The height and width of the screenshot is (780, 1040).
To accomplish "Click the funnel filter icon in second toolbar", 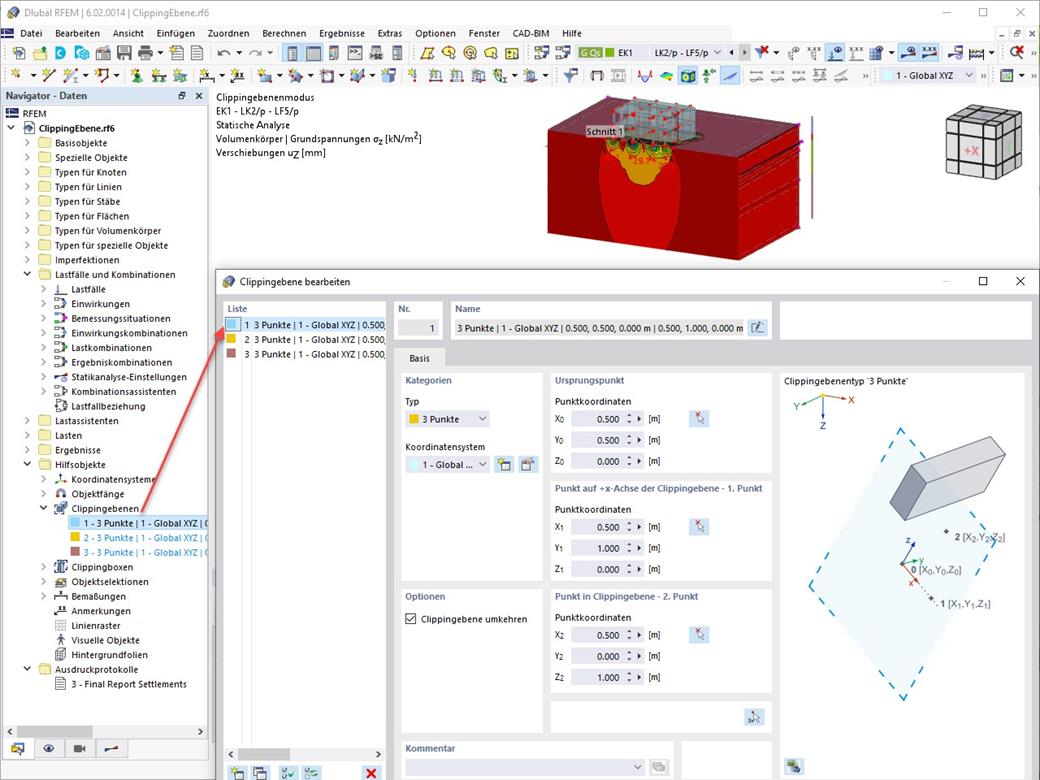I will [x=570, y=76].
